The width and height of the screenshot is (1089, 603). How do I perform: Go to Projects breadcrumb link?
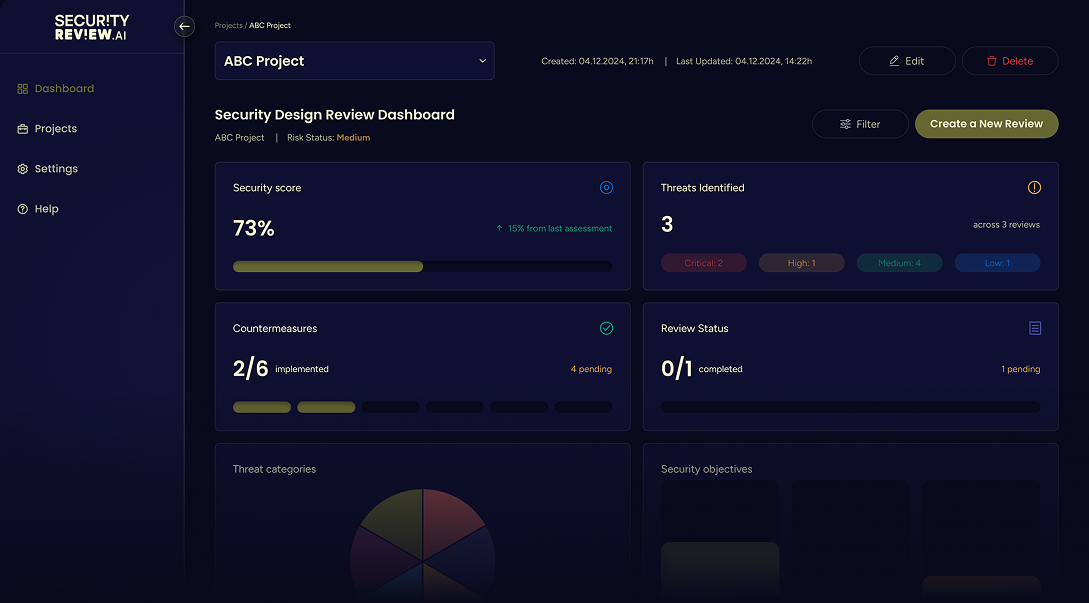(228, 25)
